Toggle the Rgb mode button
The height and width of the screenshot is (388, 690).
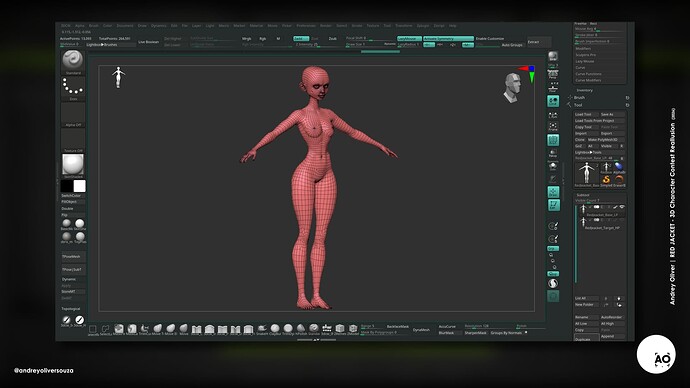point(263,39)
